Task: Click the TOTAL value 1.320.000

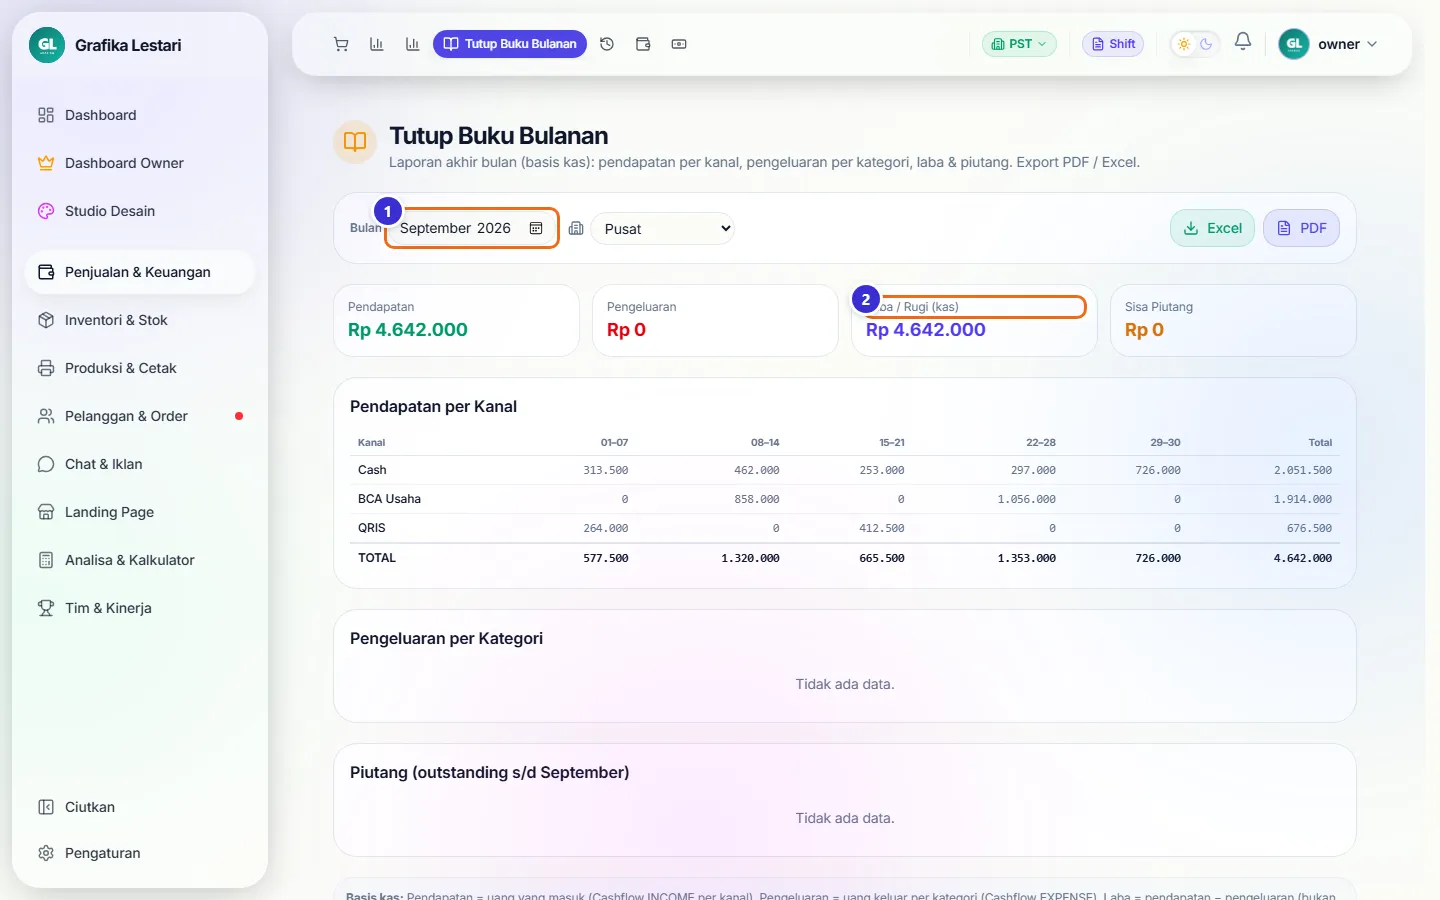Action: [x=750, y=558]
